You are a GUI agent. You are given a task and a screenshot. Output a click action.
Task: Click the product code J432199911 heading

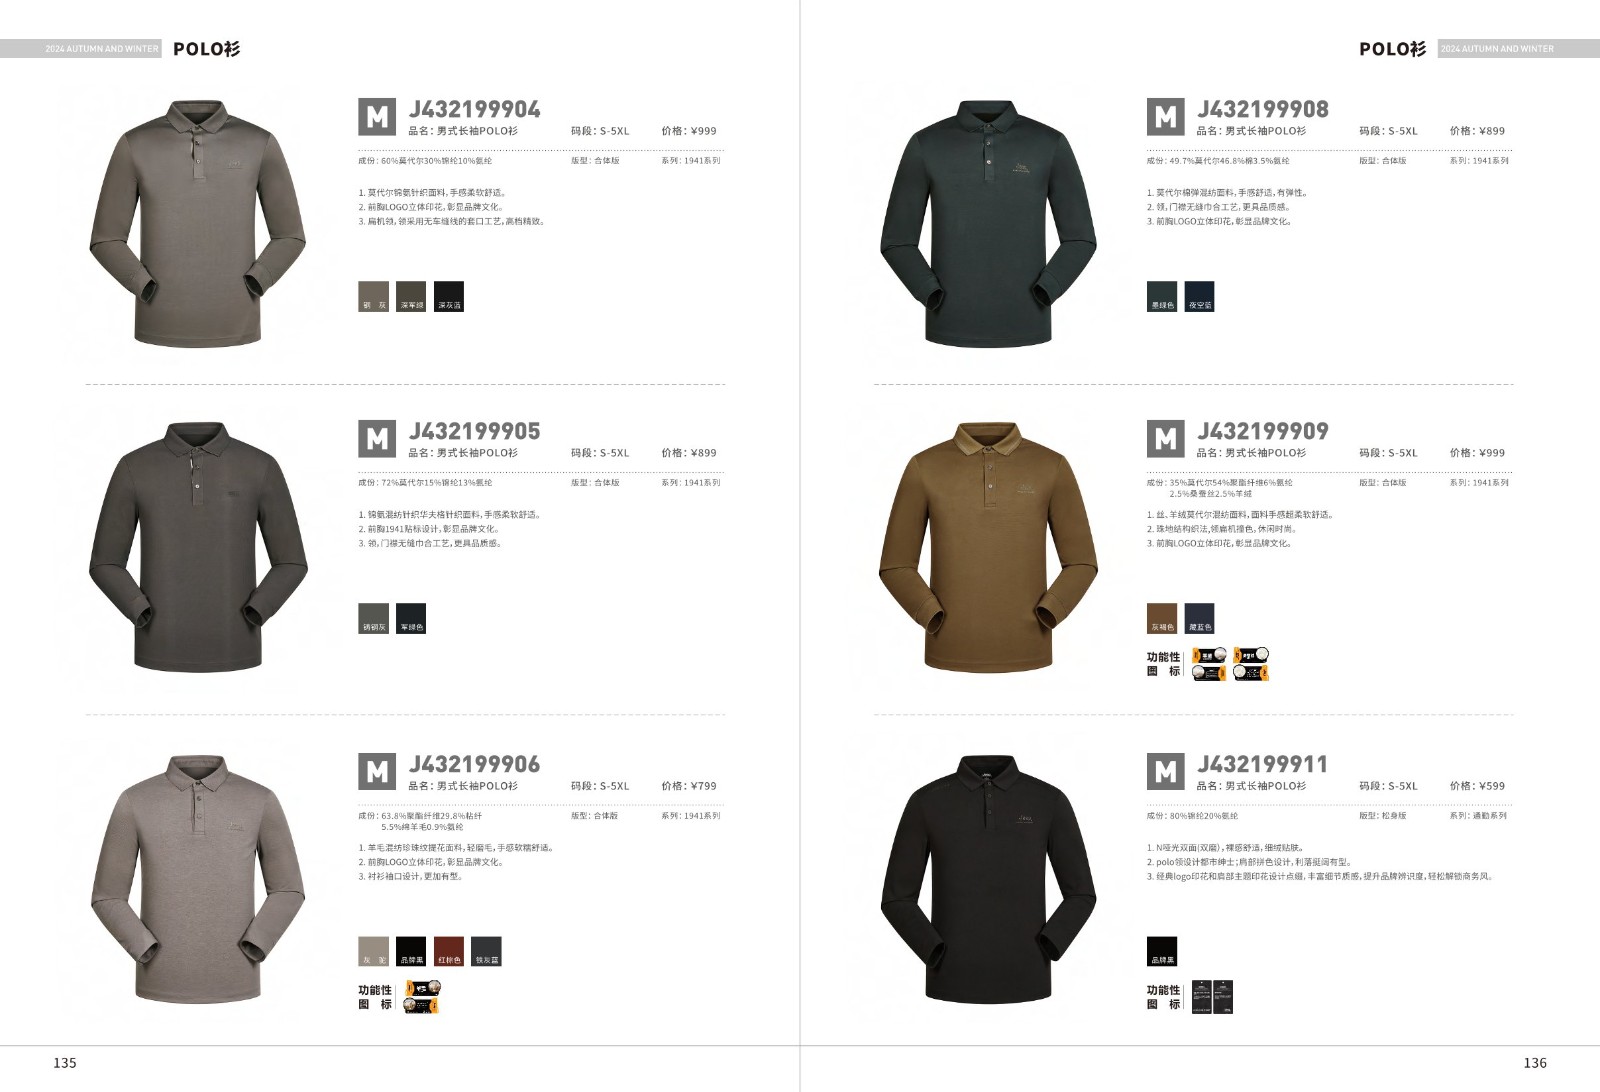coord(1263,765)
